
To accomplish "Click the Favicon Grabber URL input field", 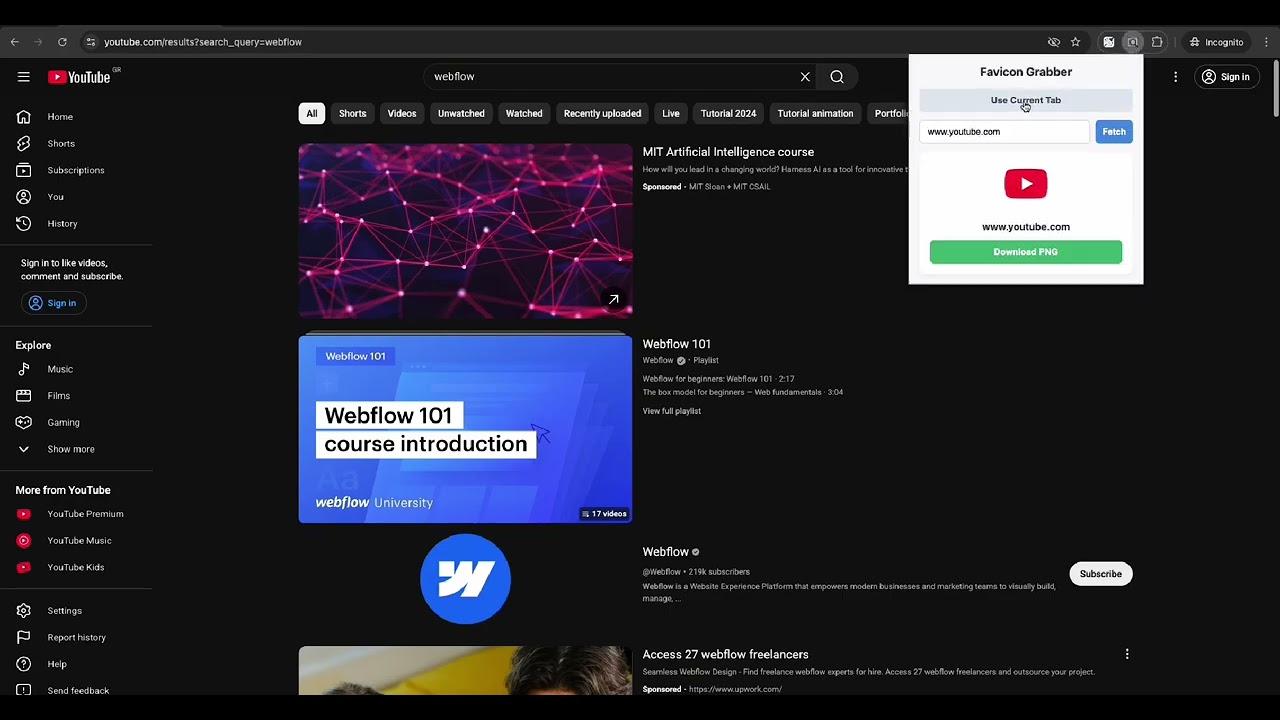I will point(1004,132).
